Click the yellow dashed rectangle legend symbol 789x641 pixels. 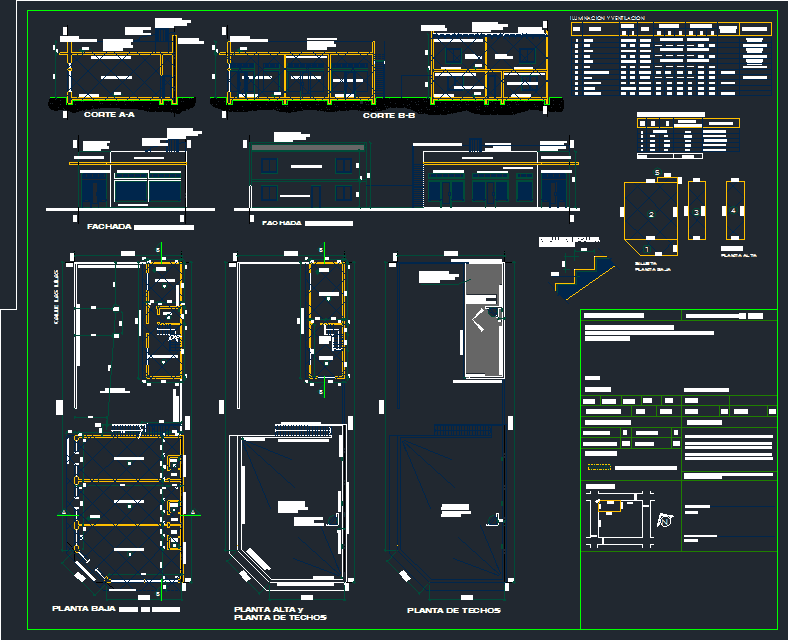coord(598,466)
